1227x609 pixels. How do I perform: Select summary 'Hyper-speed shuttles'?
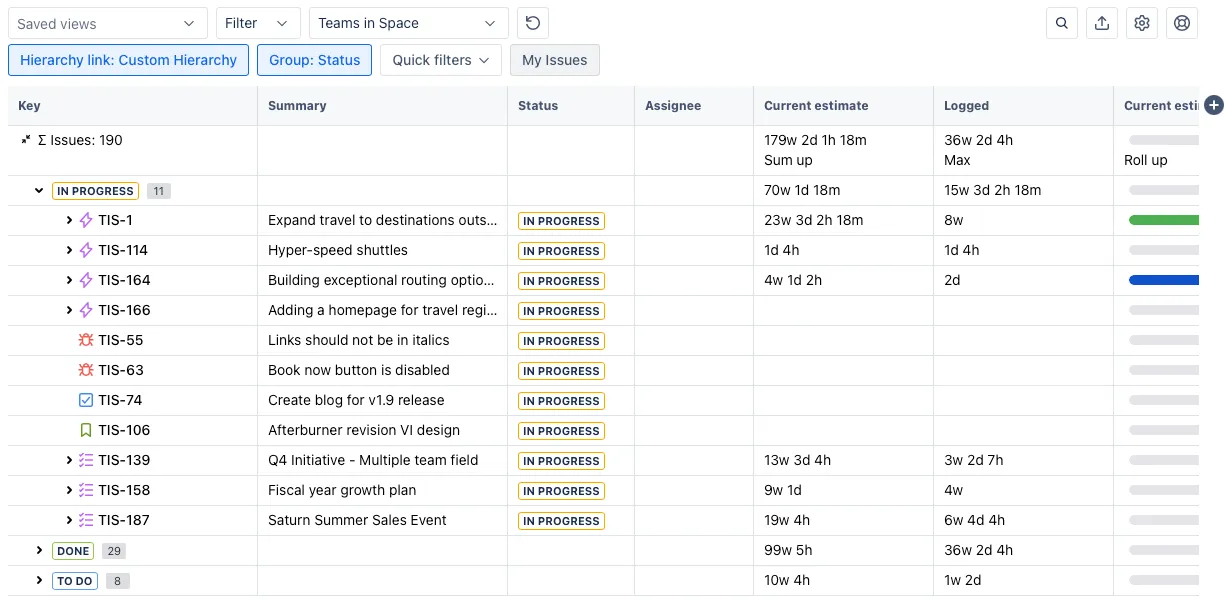[338, 250]
